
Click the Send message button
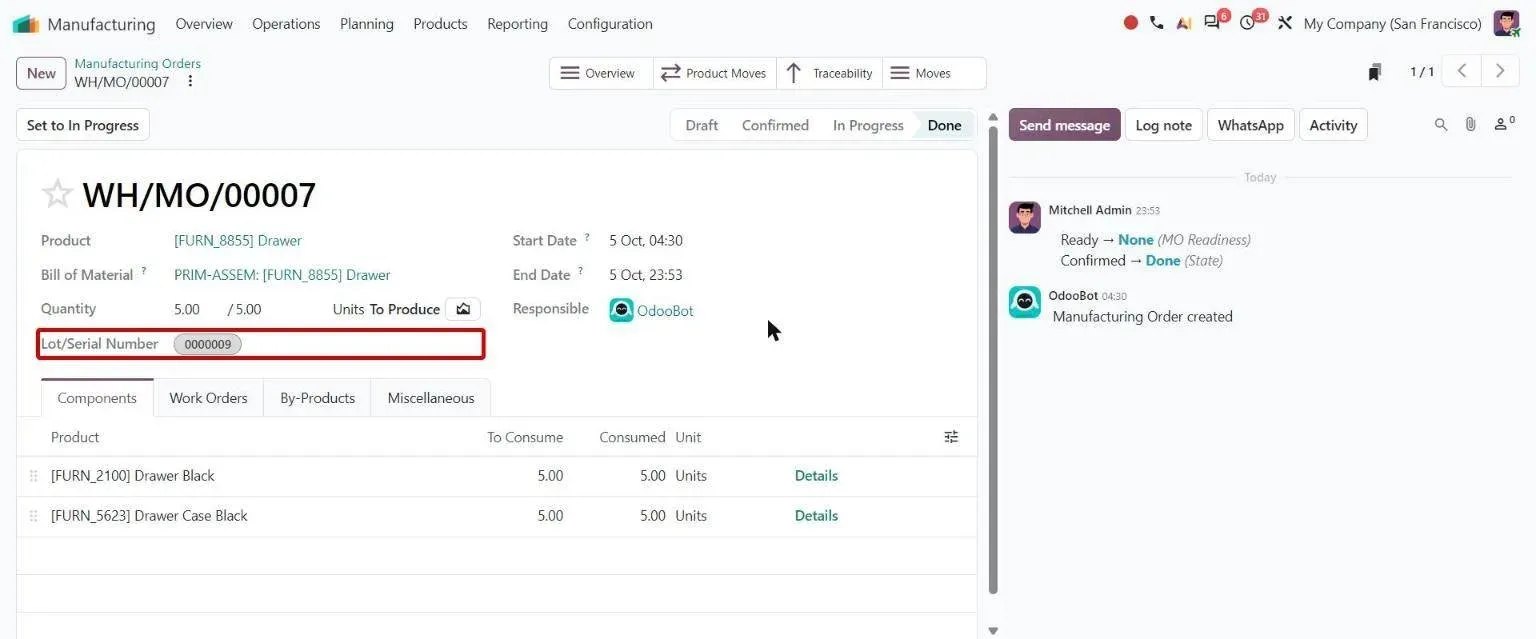(x=1064, y=125)
